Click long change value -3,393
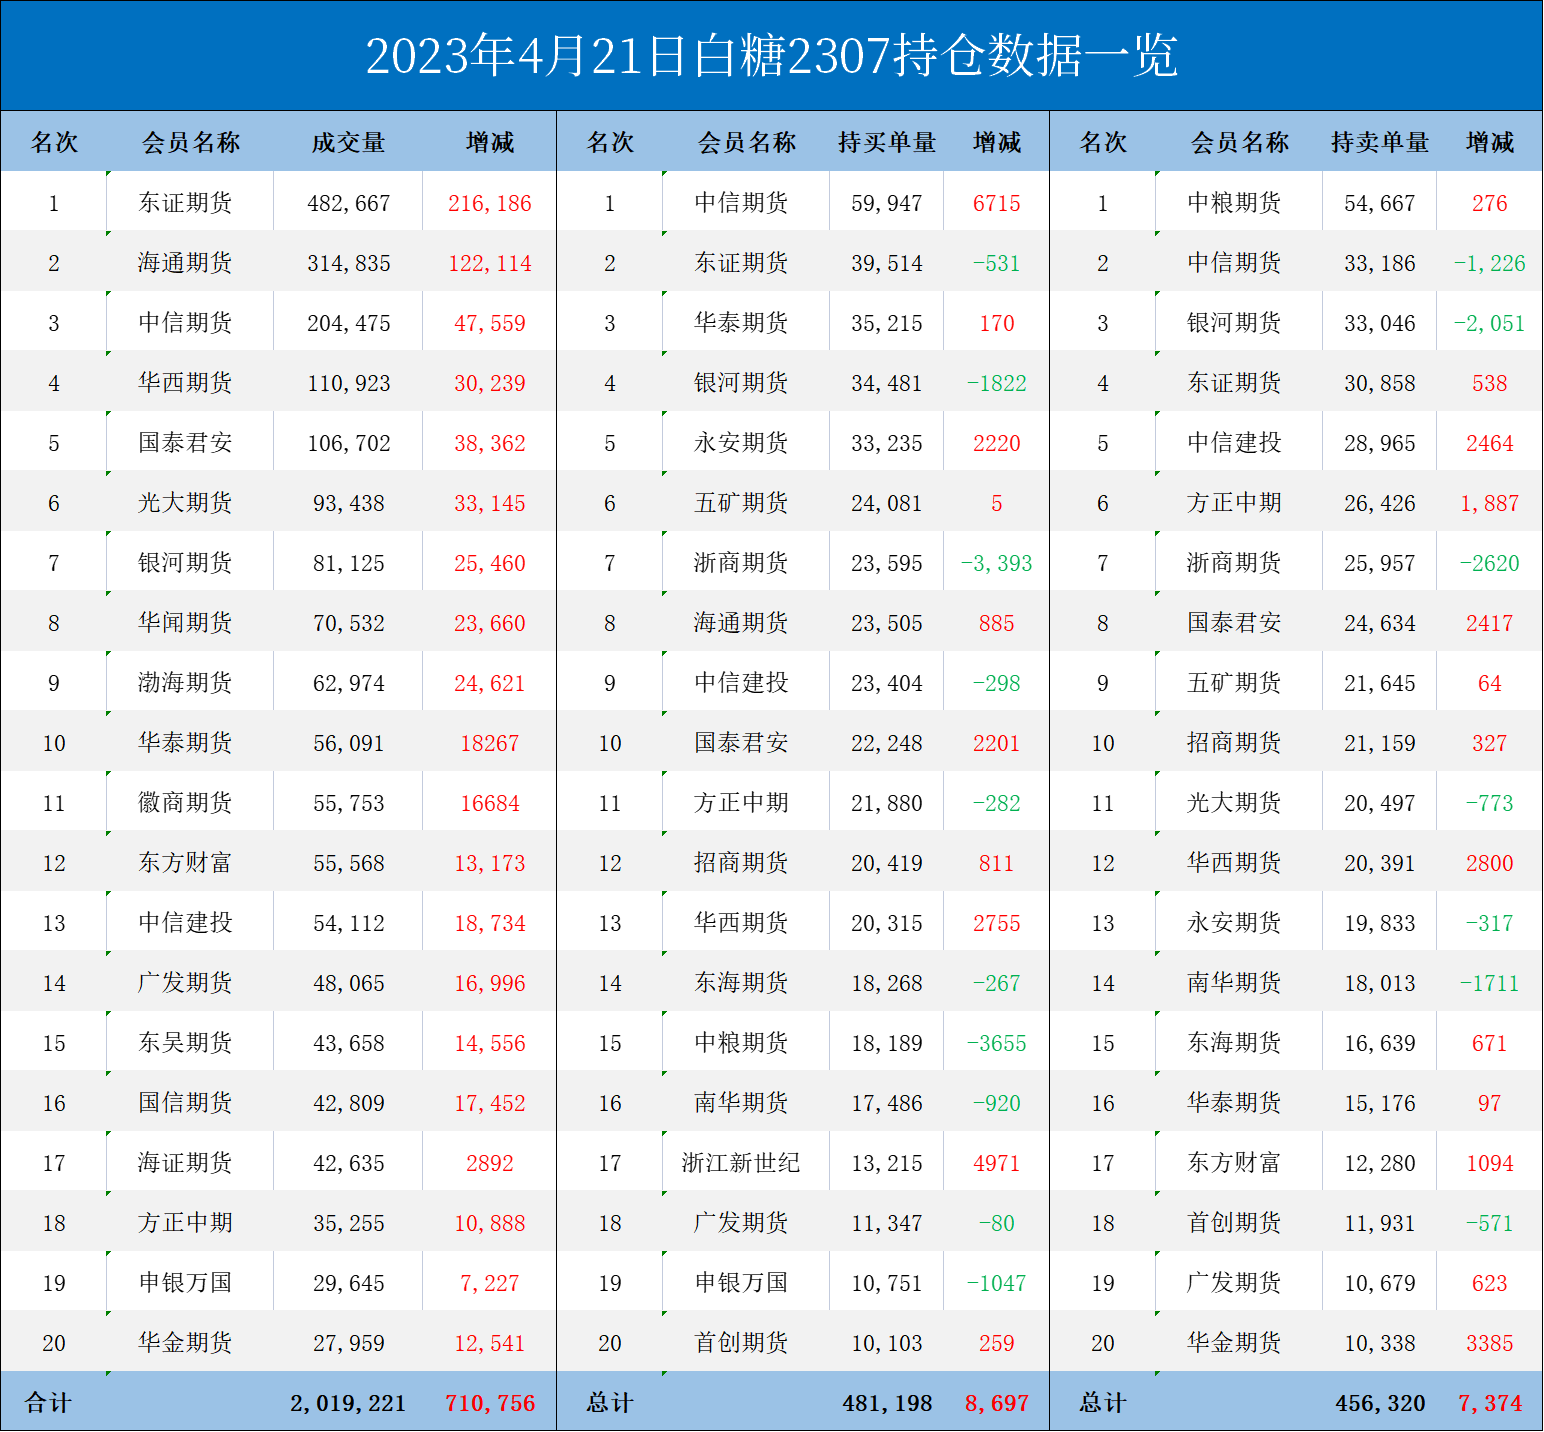The width and height of the screenshot is (1544, 1432). (x=997, y=563)
